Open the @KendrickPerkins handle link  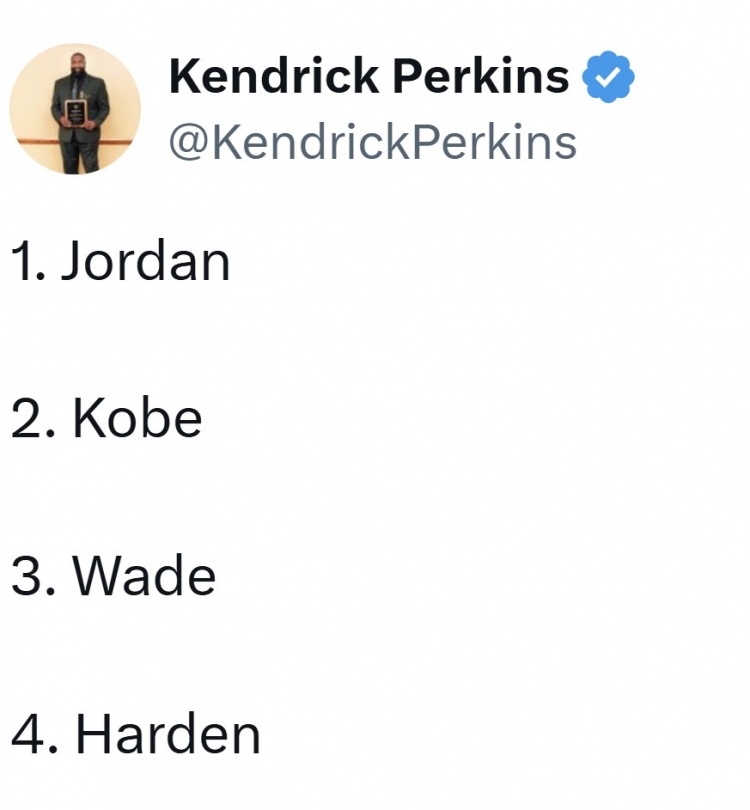click(372, 141)
